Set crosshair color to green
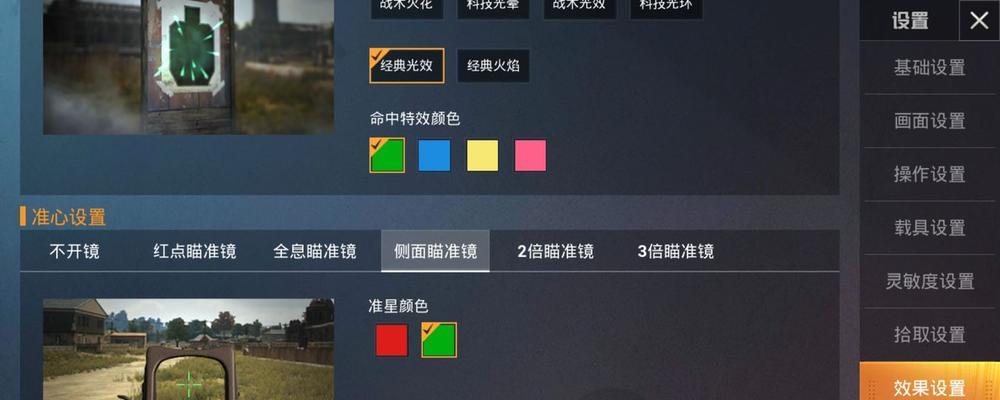Image resolution: width=1000 pixels, height=400 pixels. pyautogui.click(x=439, y=339)
